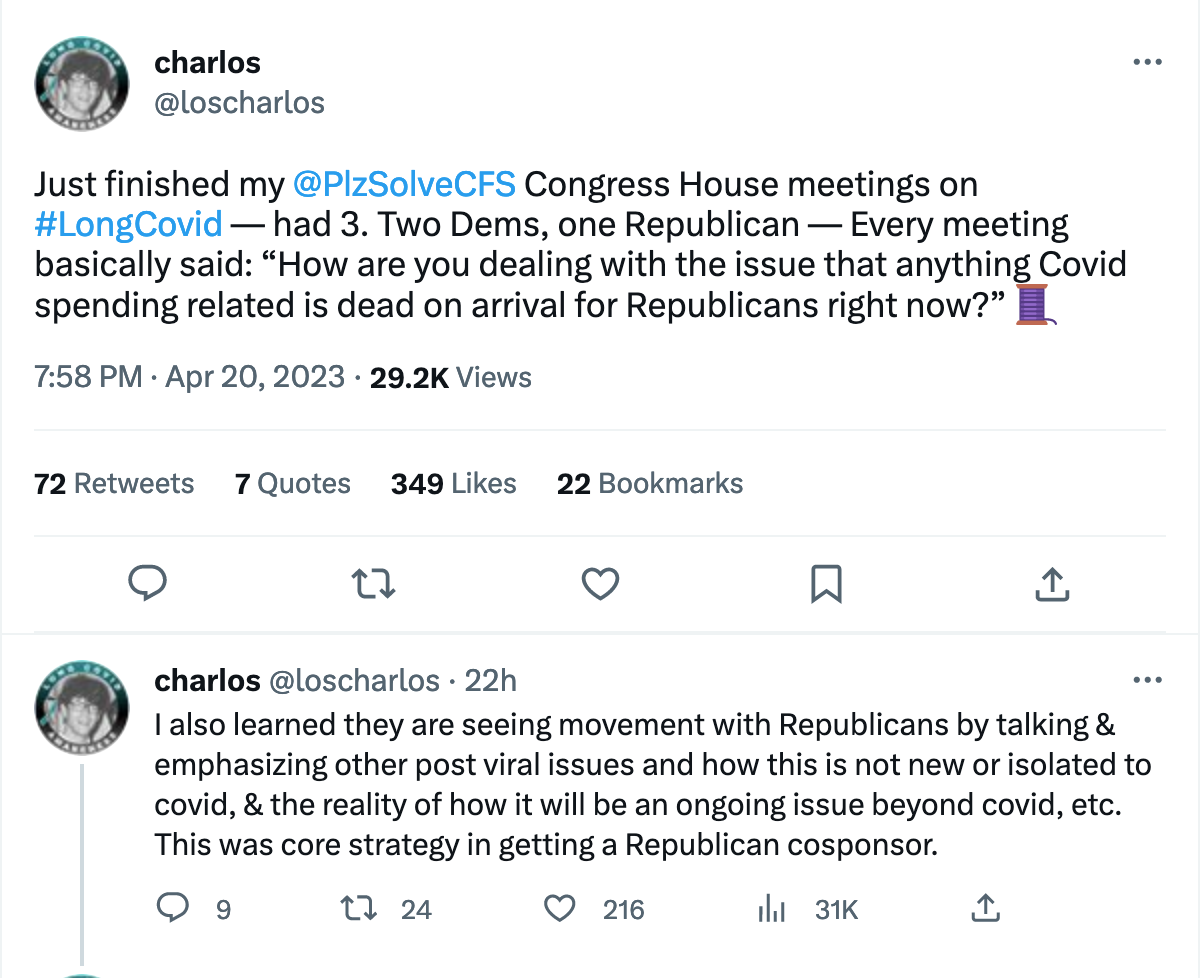Viewport: 1204px width, 978px height.
Task: Open more options menu on main tweet
Action: click(1147, 62)
